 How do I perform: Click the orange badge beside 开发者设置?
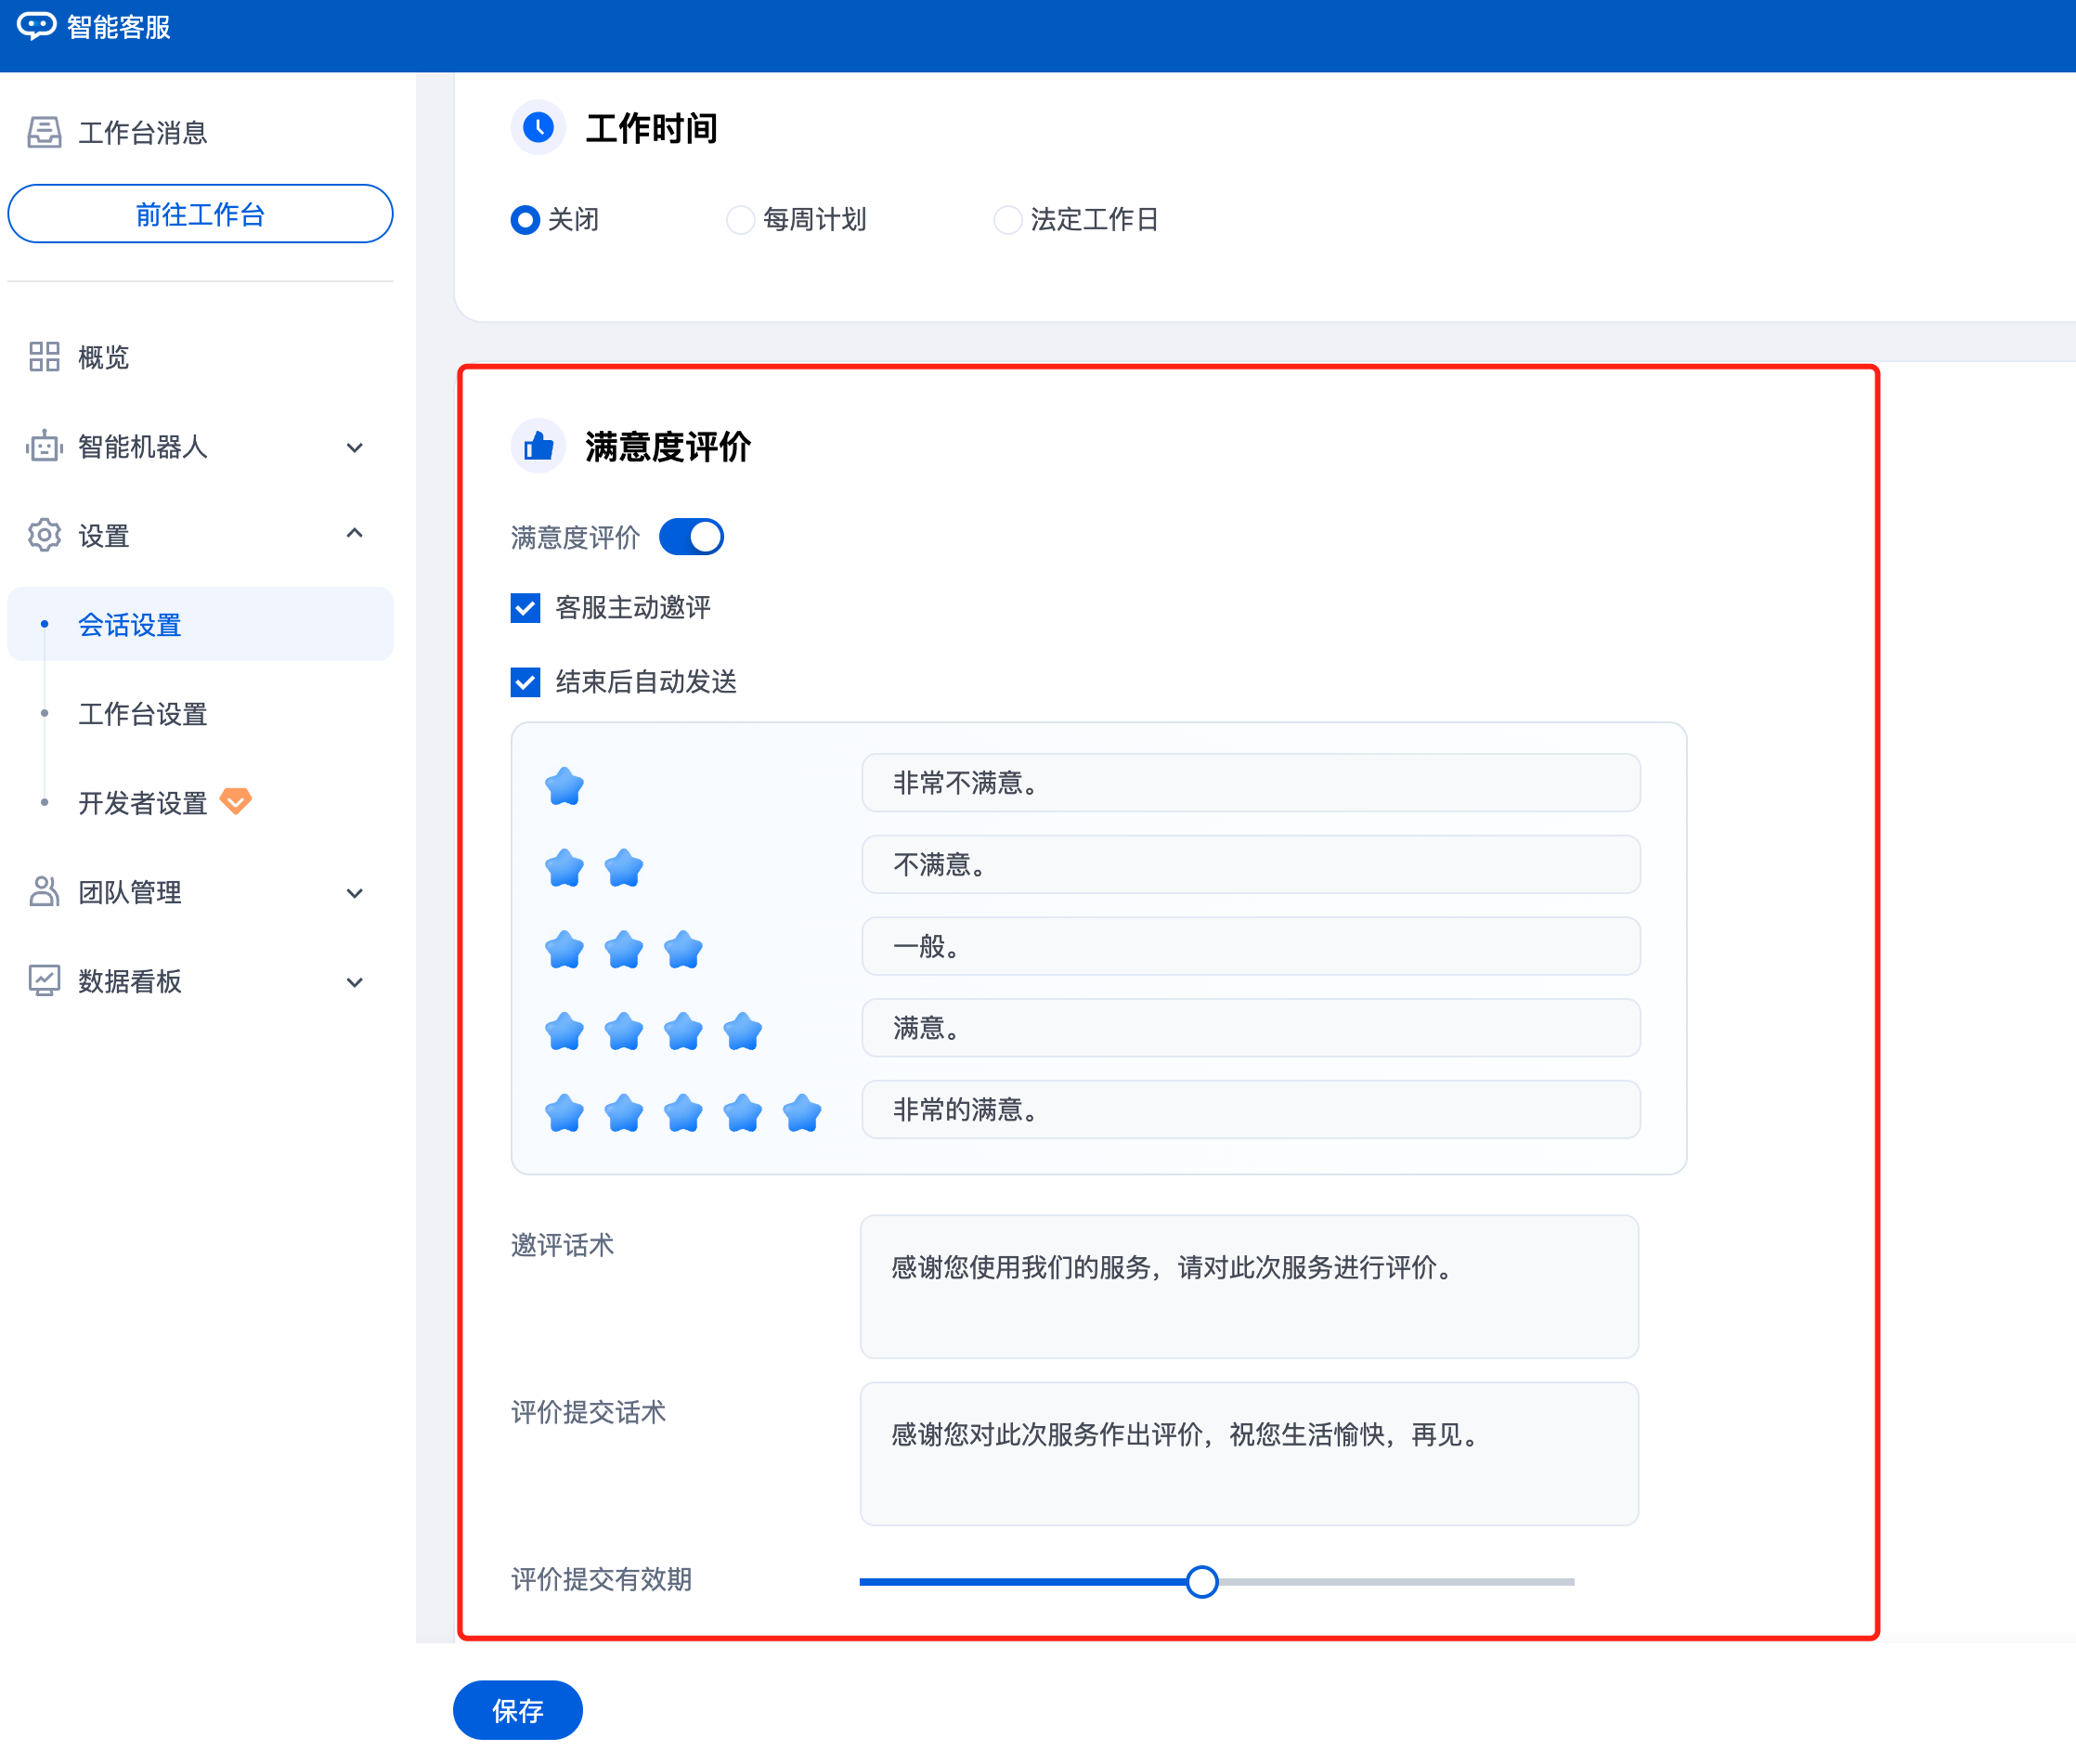(x=236, y=801)
